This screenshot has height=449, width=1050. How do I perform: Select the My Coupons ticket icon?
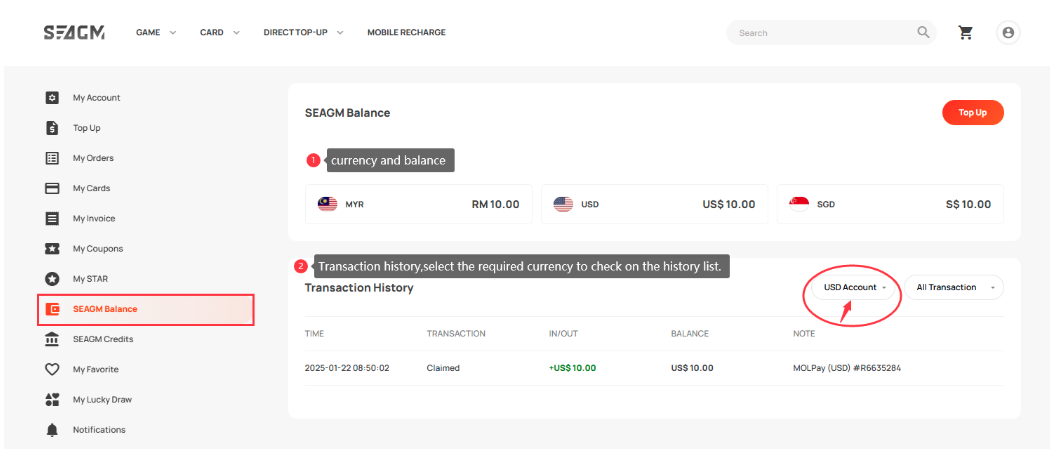point(53,249)
